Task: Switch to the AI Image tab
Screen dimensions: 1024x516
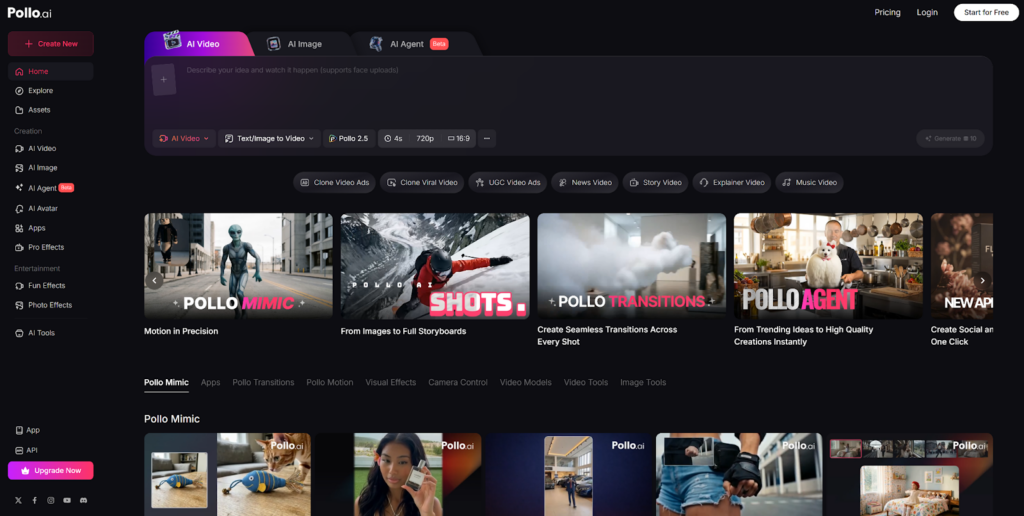Action: [296, 44]
